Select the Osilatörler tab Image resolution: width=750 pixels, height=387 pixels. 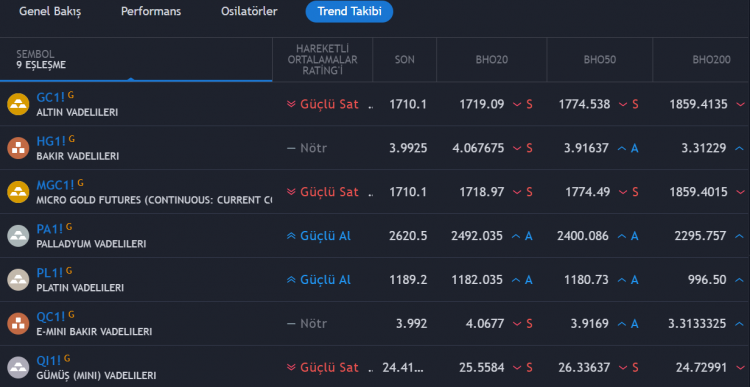pos(249,11)
